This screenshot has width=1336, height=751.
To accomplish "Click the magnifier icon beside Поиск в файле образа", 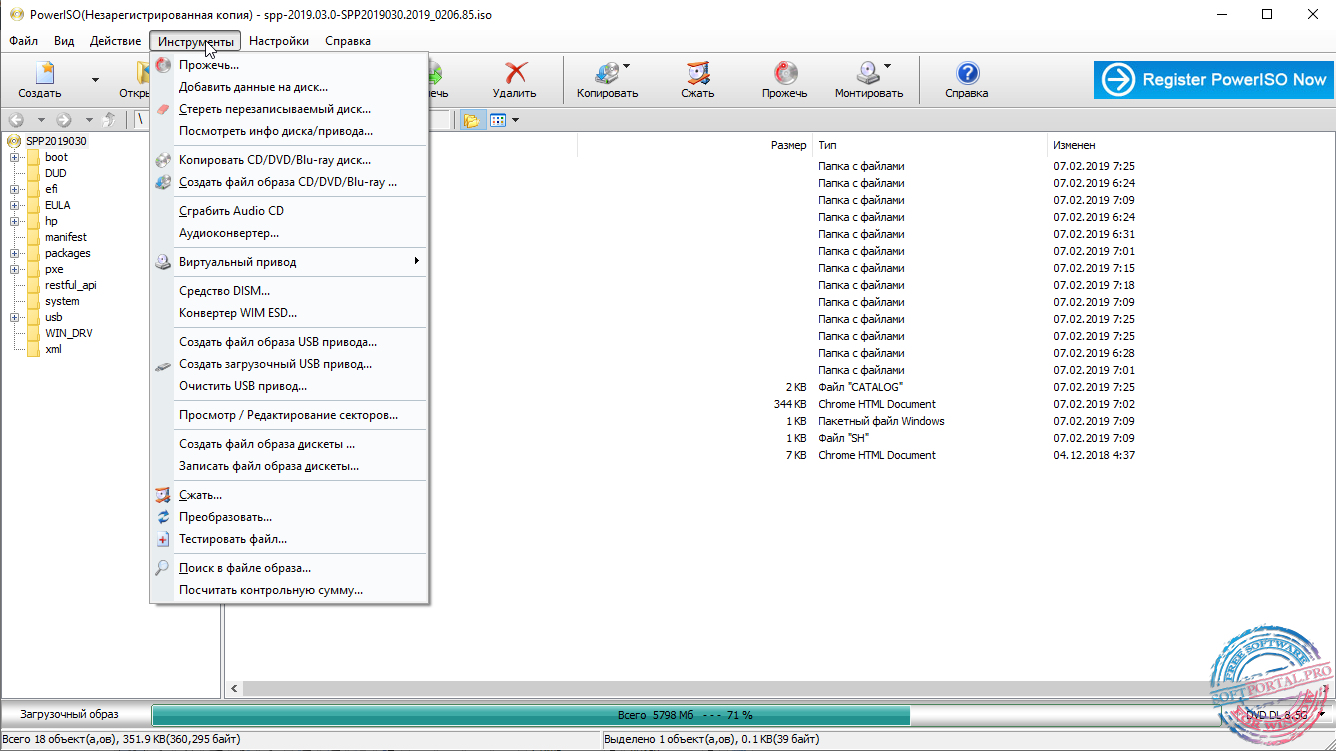I will coord(163,568).
